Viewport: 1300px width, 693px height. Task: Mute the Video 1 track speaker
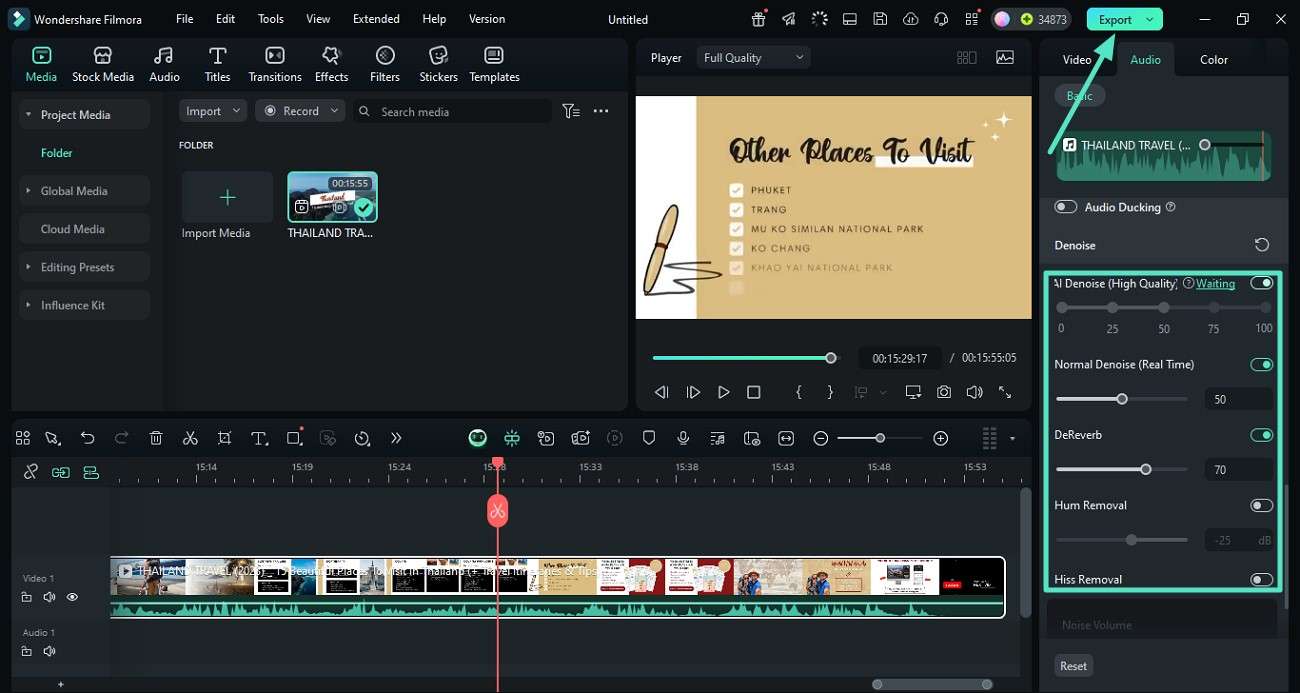pyautogui.click(x=49, y=597)
